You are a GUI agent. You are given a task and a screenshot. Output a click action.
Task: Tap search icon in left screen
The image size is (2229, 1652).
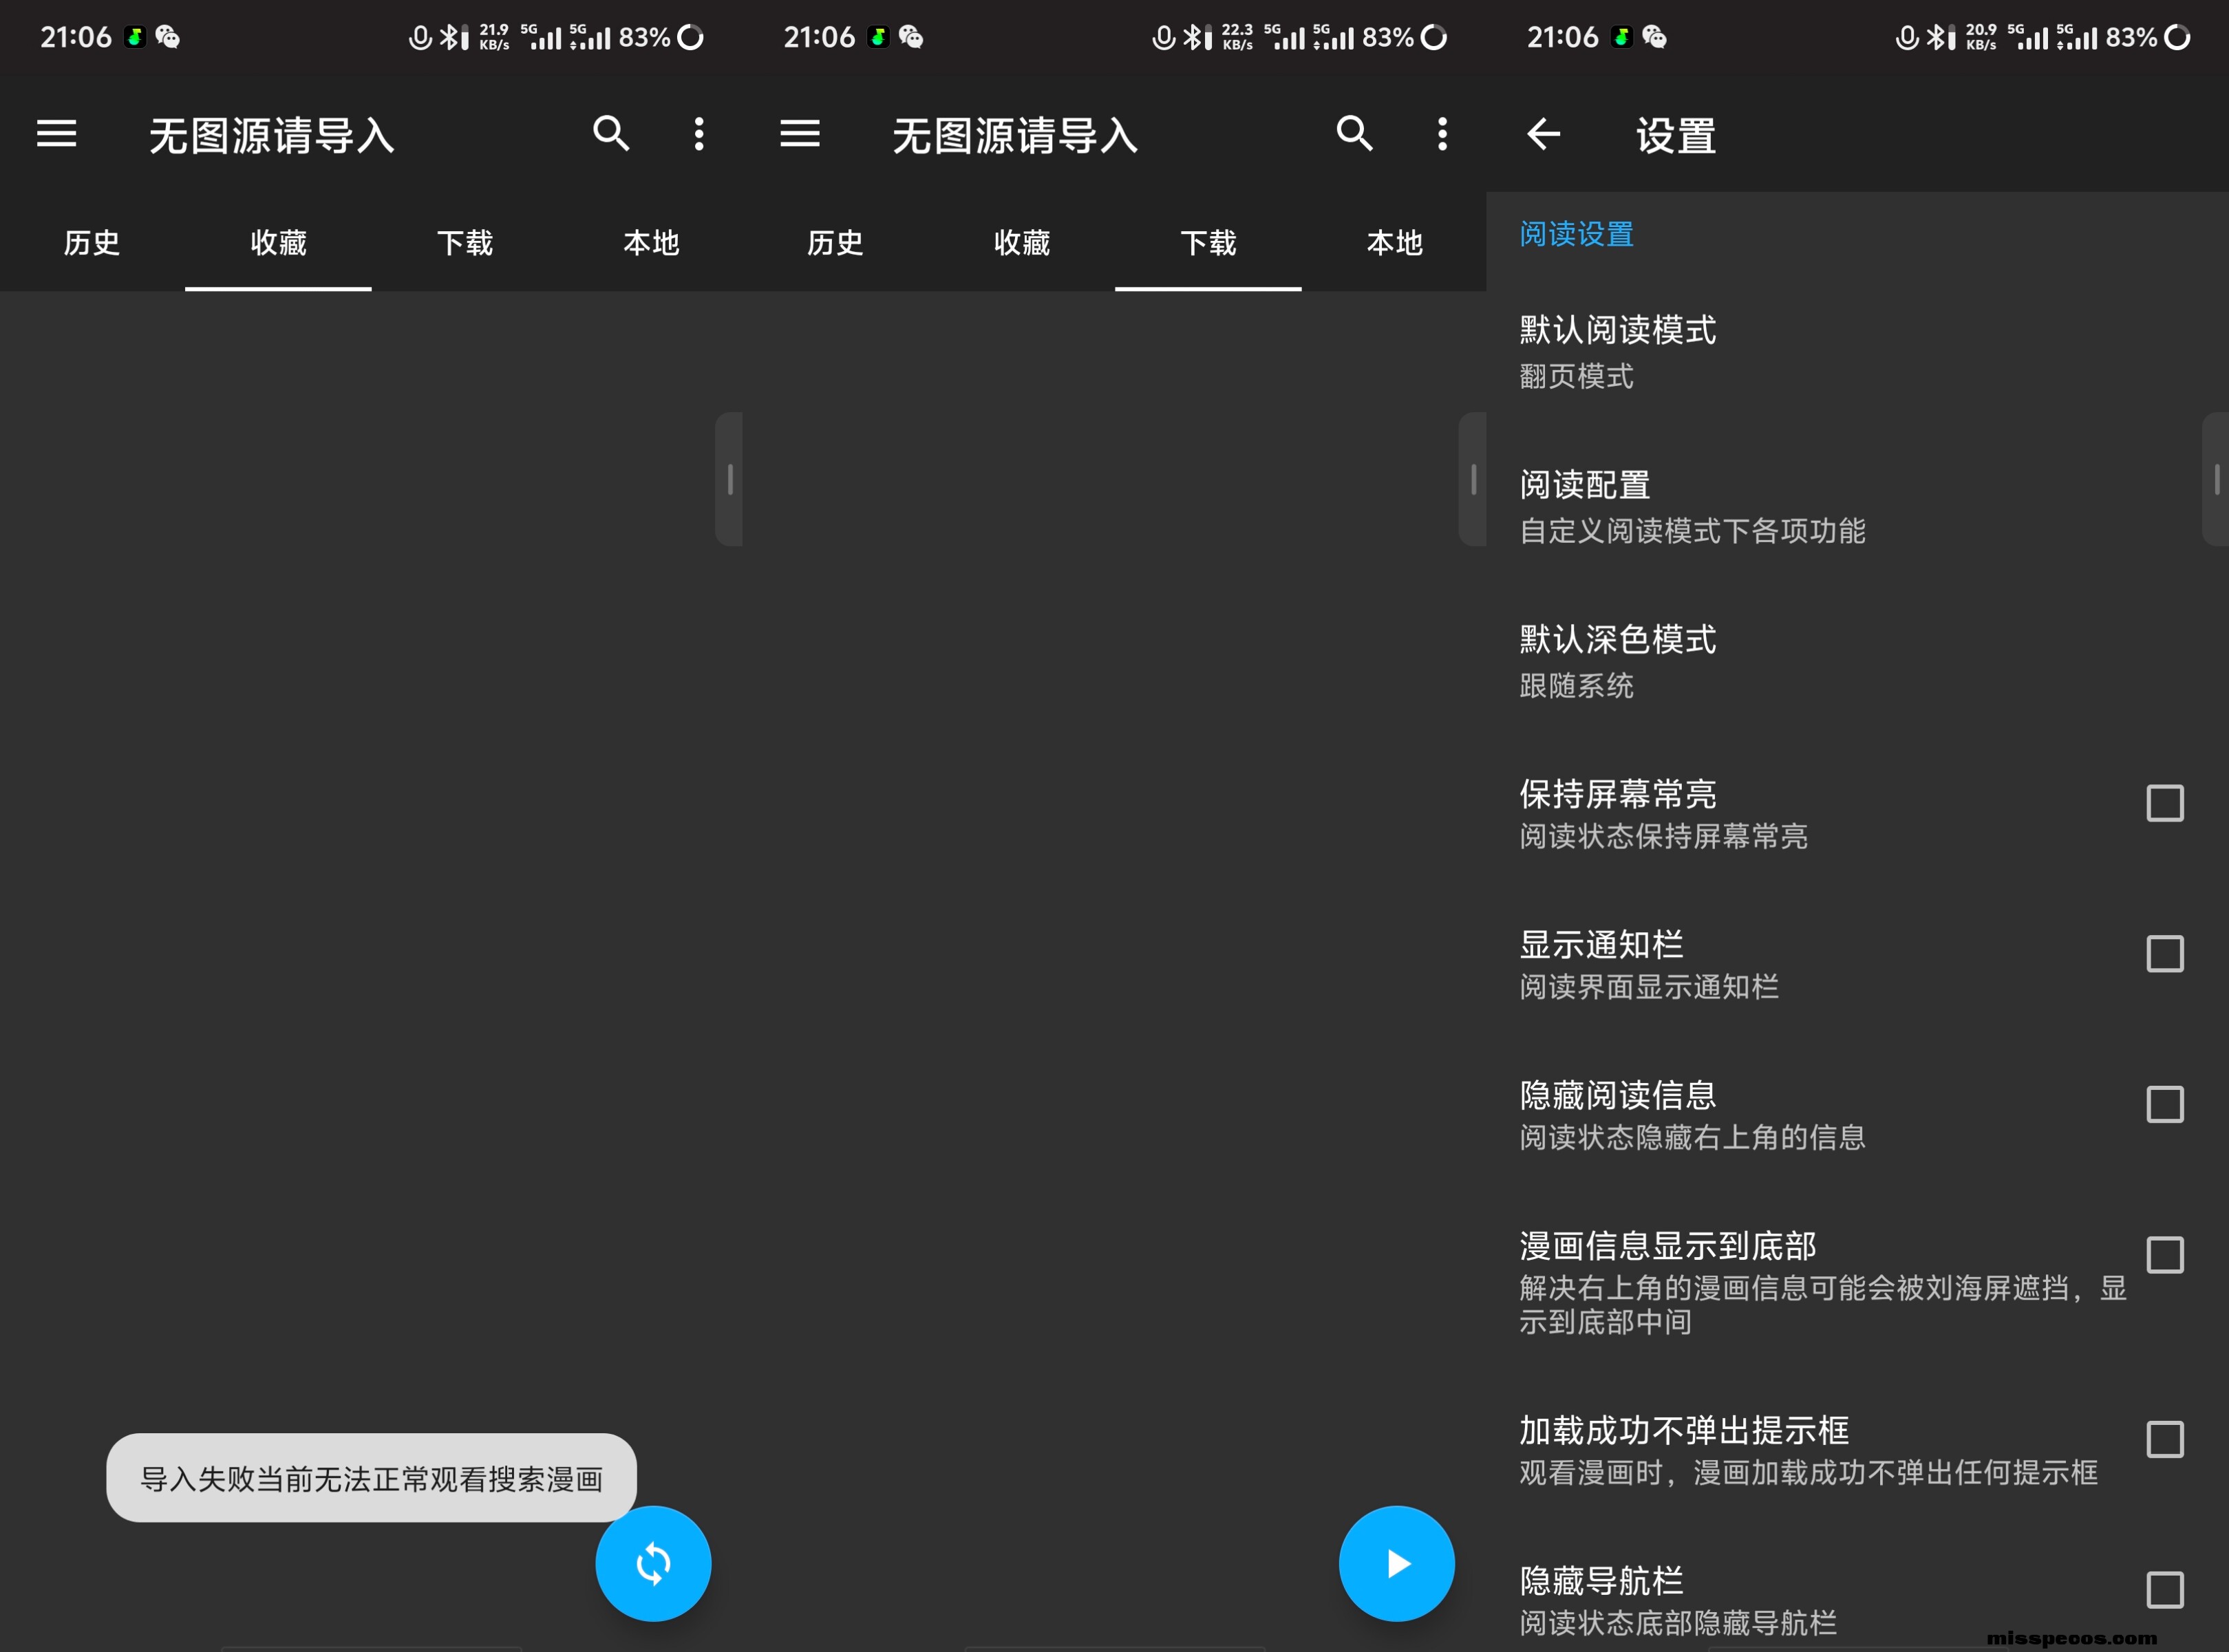click(x=611, y=133)
